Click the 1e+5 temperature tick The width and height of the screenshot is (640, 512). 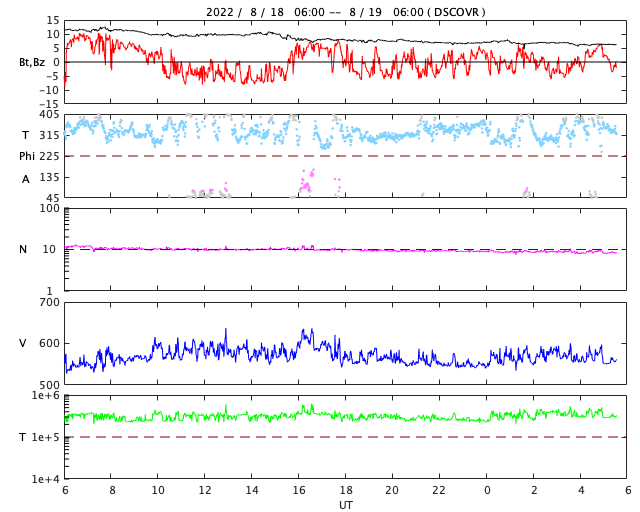click(x=46, y=437)
